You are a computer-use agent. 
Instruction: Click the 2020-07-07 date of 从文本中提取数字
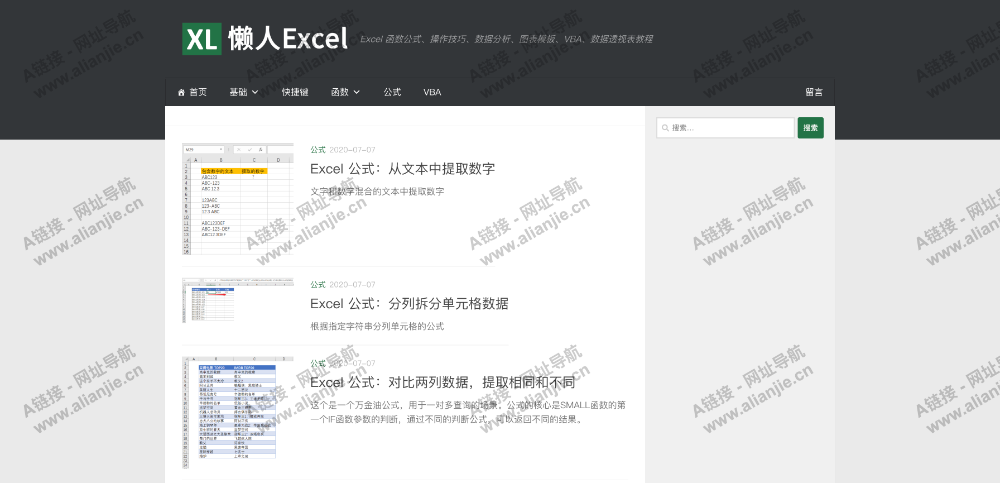(353, 150)
